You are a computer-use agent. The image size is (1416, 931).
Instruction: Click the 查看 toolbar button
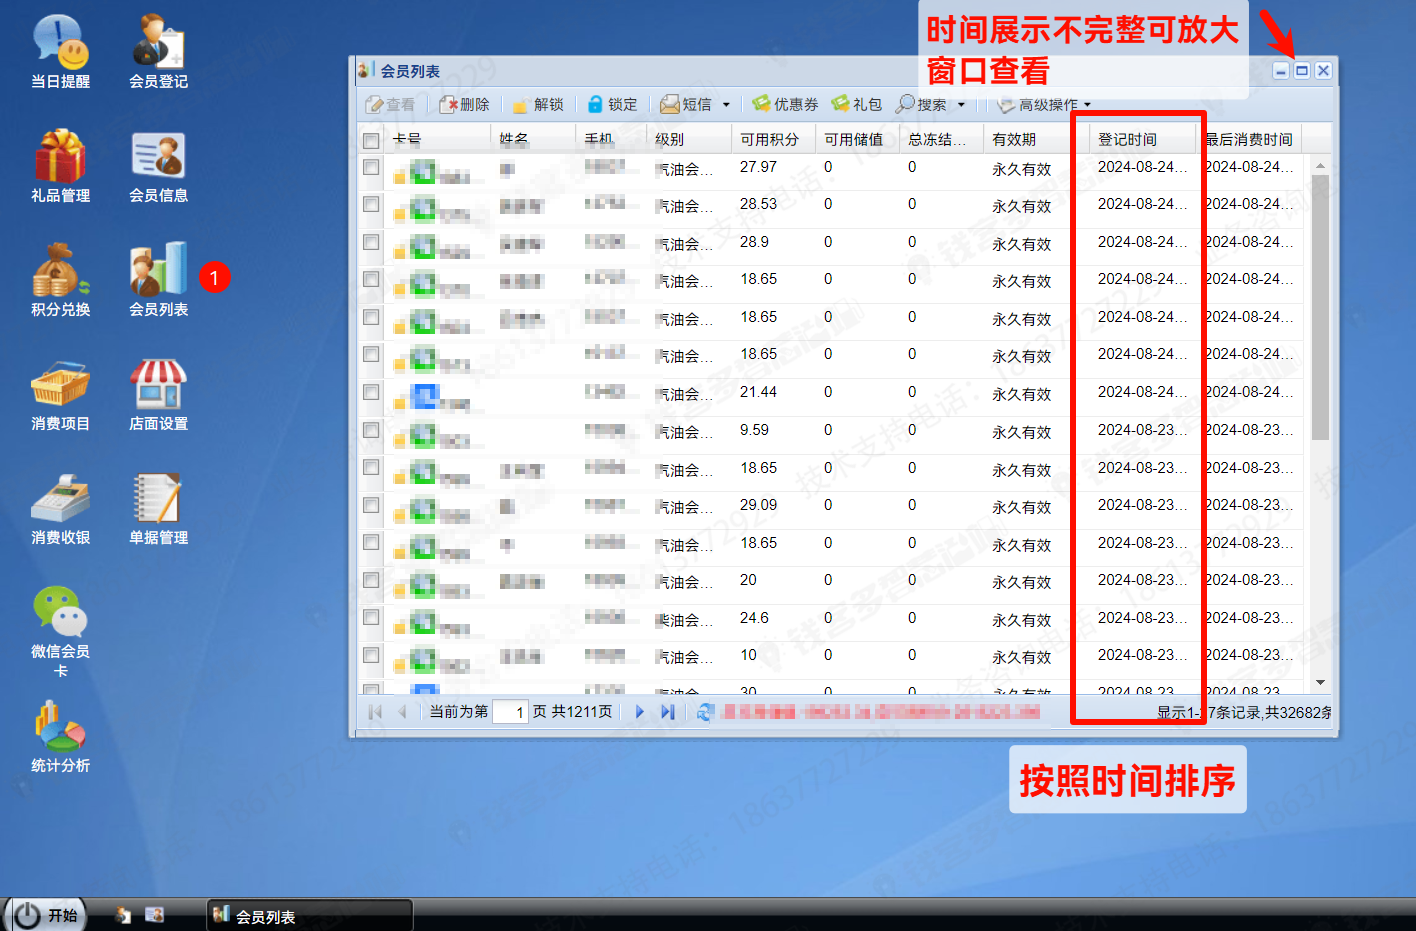click(390, 104)
